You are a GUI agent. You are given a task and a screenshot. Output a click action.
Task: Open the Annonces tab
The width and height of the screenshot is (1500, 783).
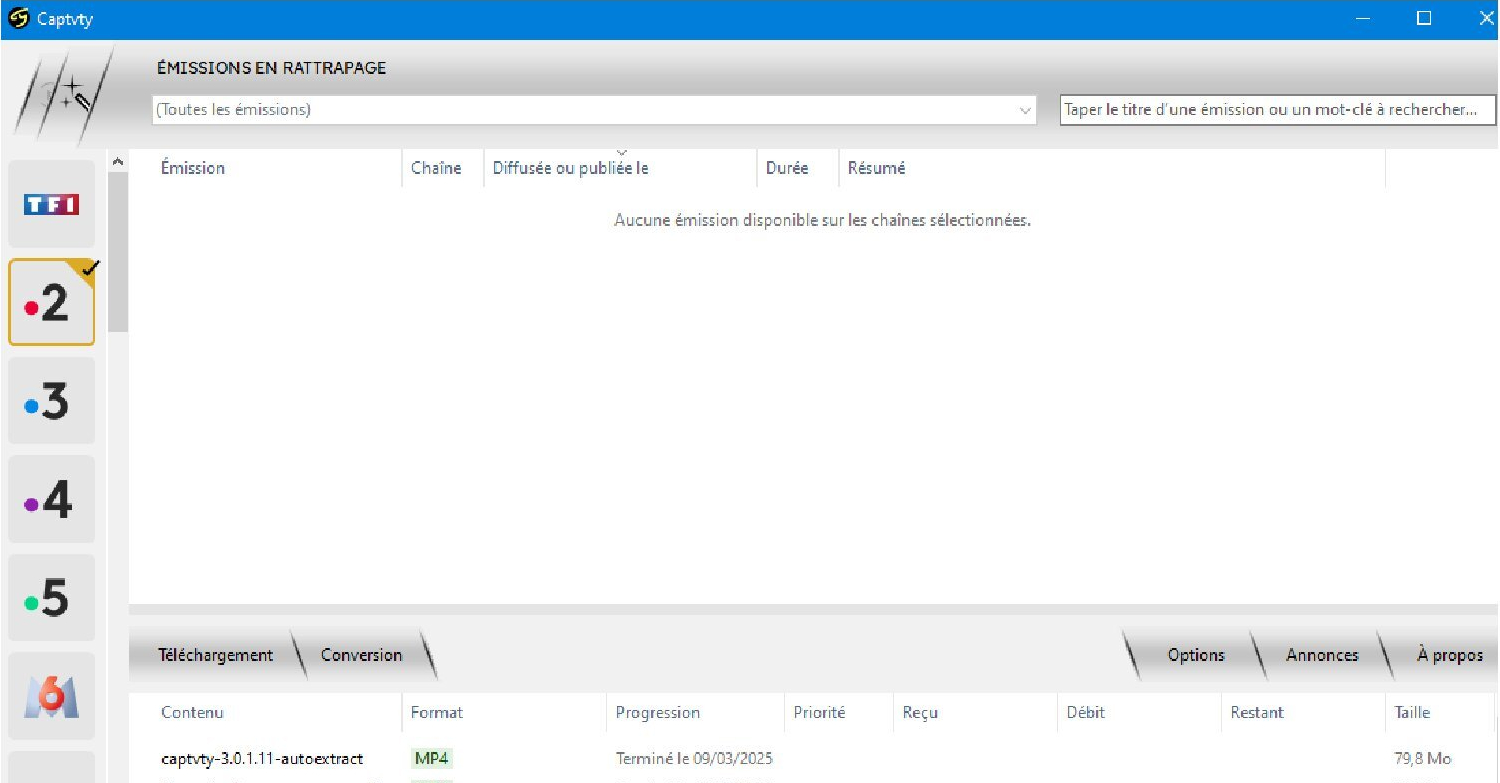(1321, 656)
